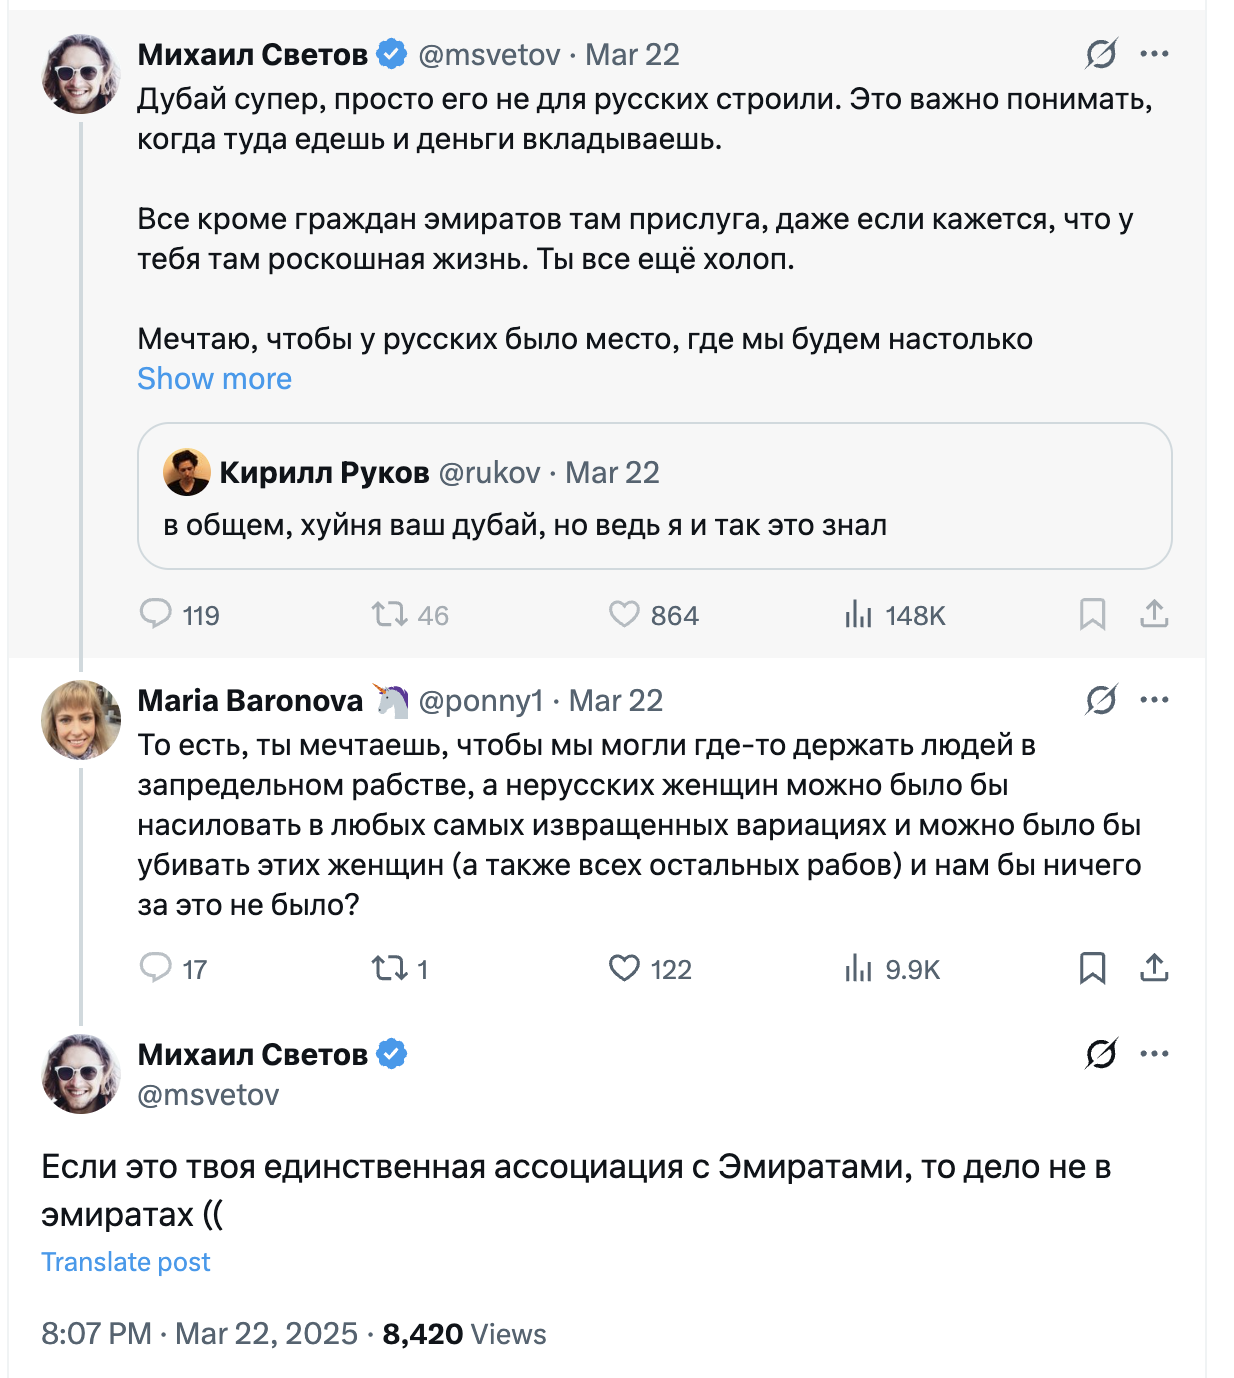The height and width of the screenshot is (1378, 1234).
Task: View analytics for the 148K views post
Action: pyautogui.click(x=858, y=613)
